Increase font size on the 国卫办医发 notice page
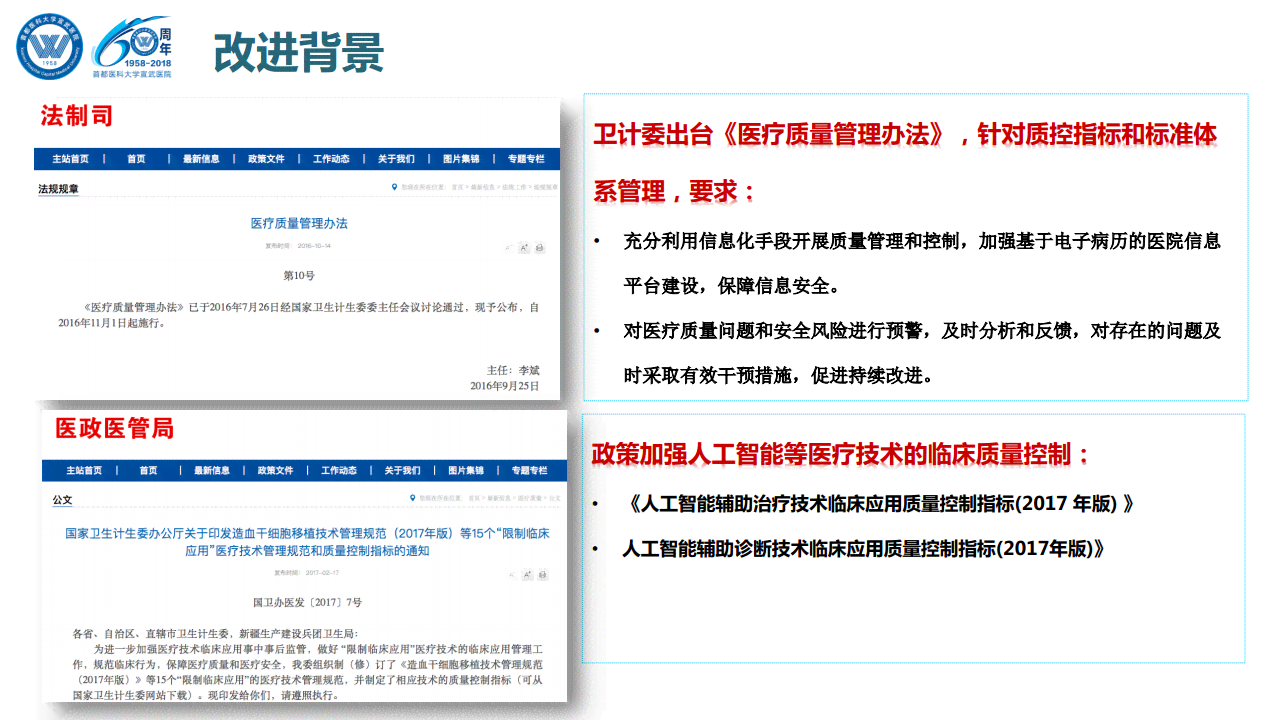The height and width of the screenshot is (720, 1280). tap(527, 575)
